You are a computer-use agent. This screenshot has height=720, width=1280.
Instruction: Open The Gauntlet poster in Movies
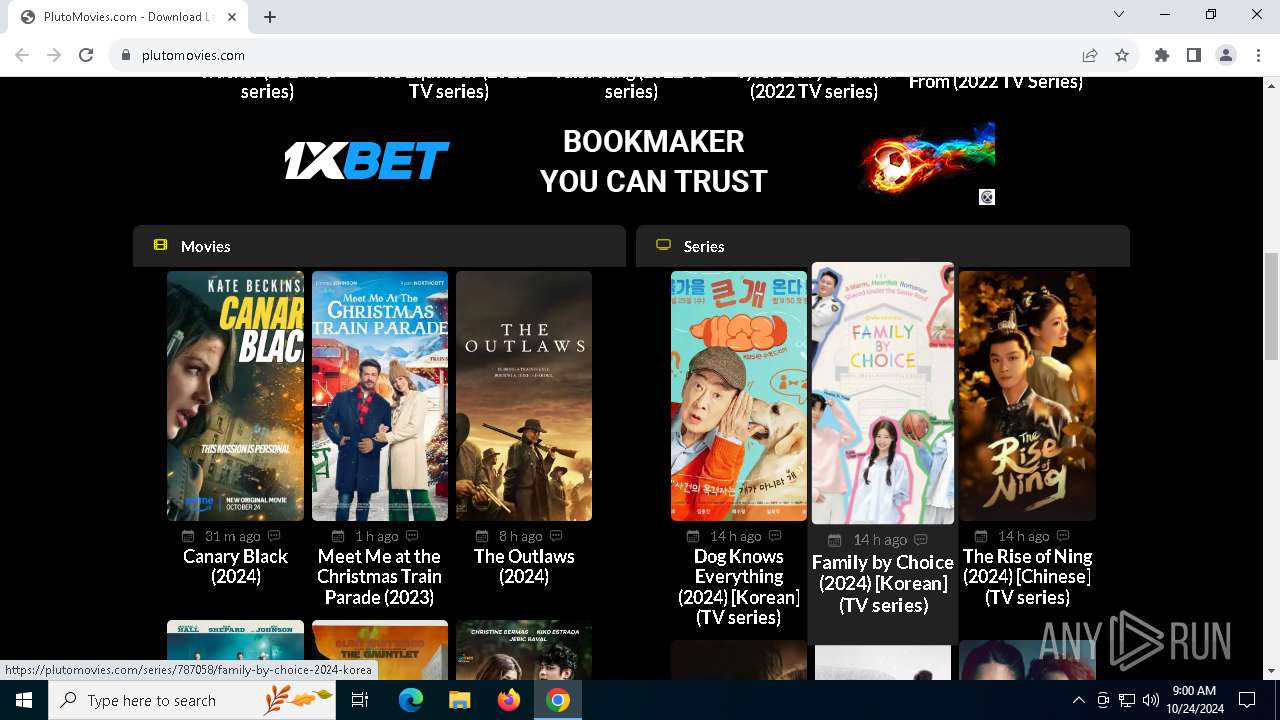[x=380, y=650]
